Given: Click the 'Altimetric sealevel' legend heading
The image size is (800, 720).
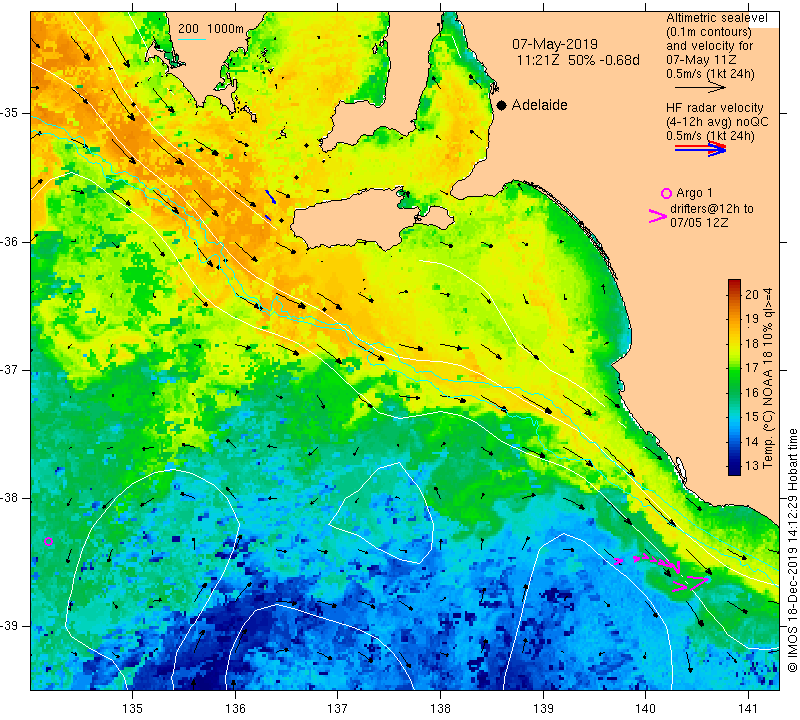Looking at the screenshot, I should pyautogui.click(x=716, y=18).
